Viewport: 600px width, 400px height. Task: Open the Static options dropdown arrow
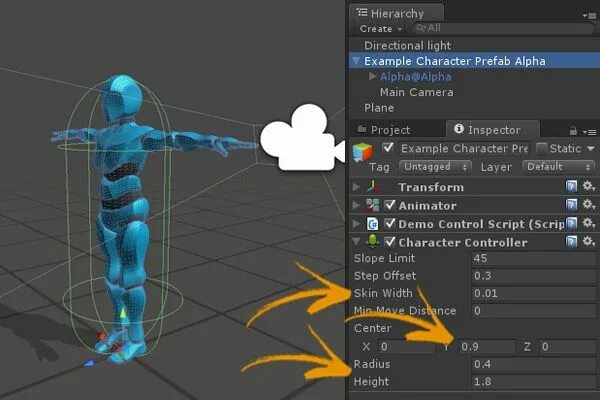point(591,149)
